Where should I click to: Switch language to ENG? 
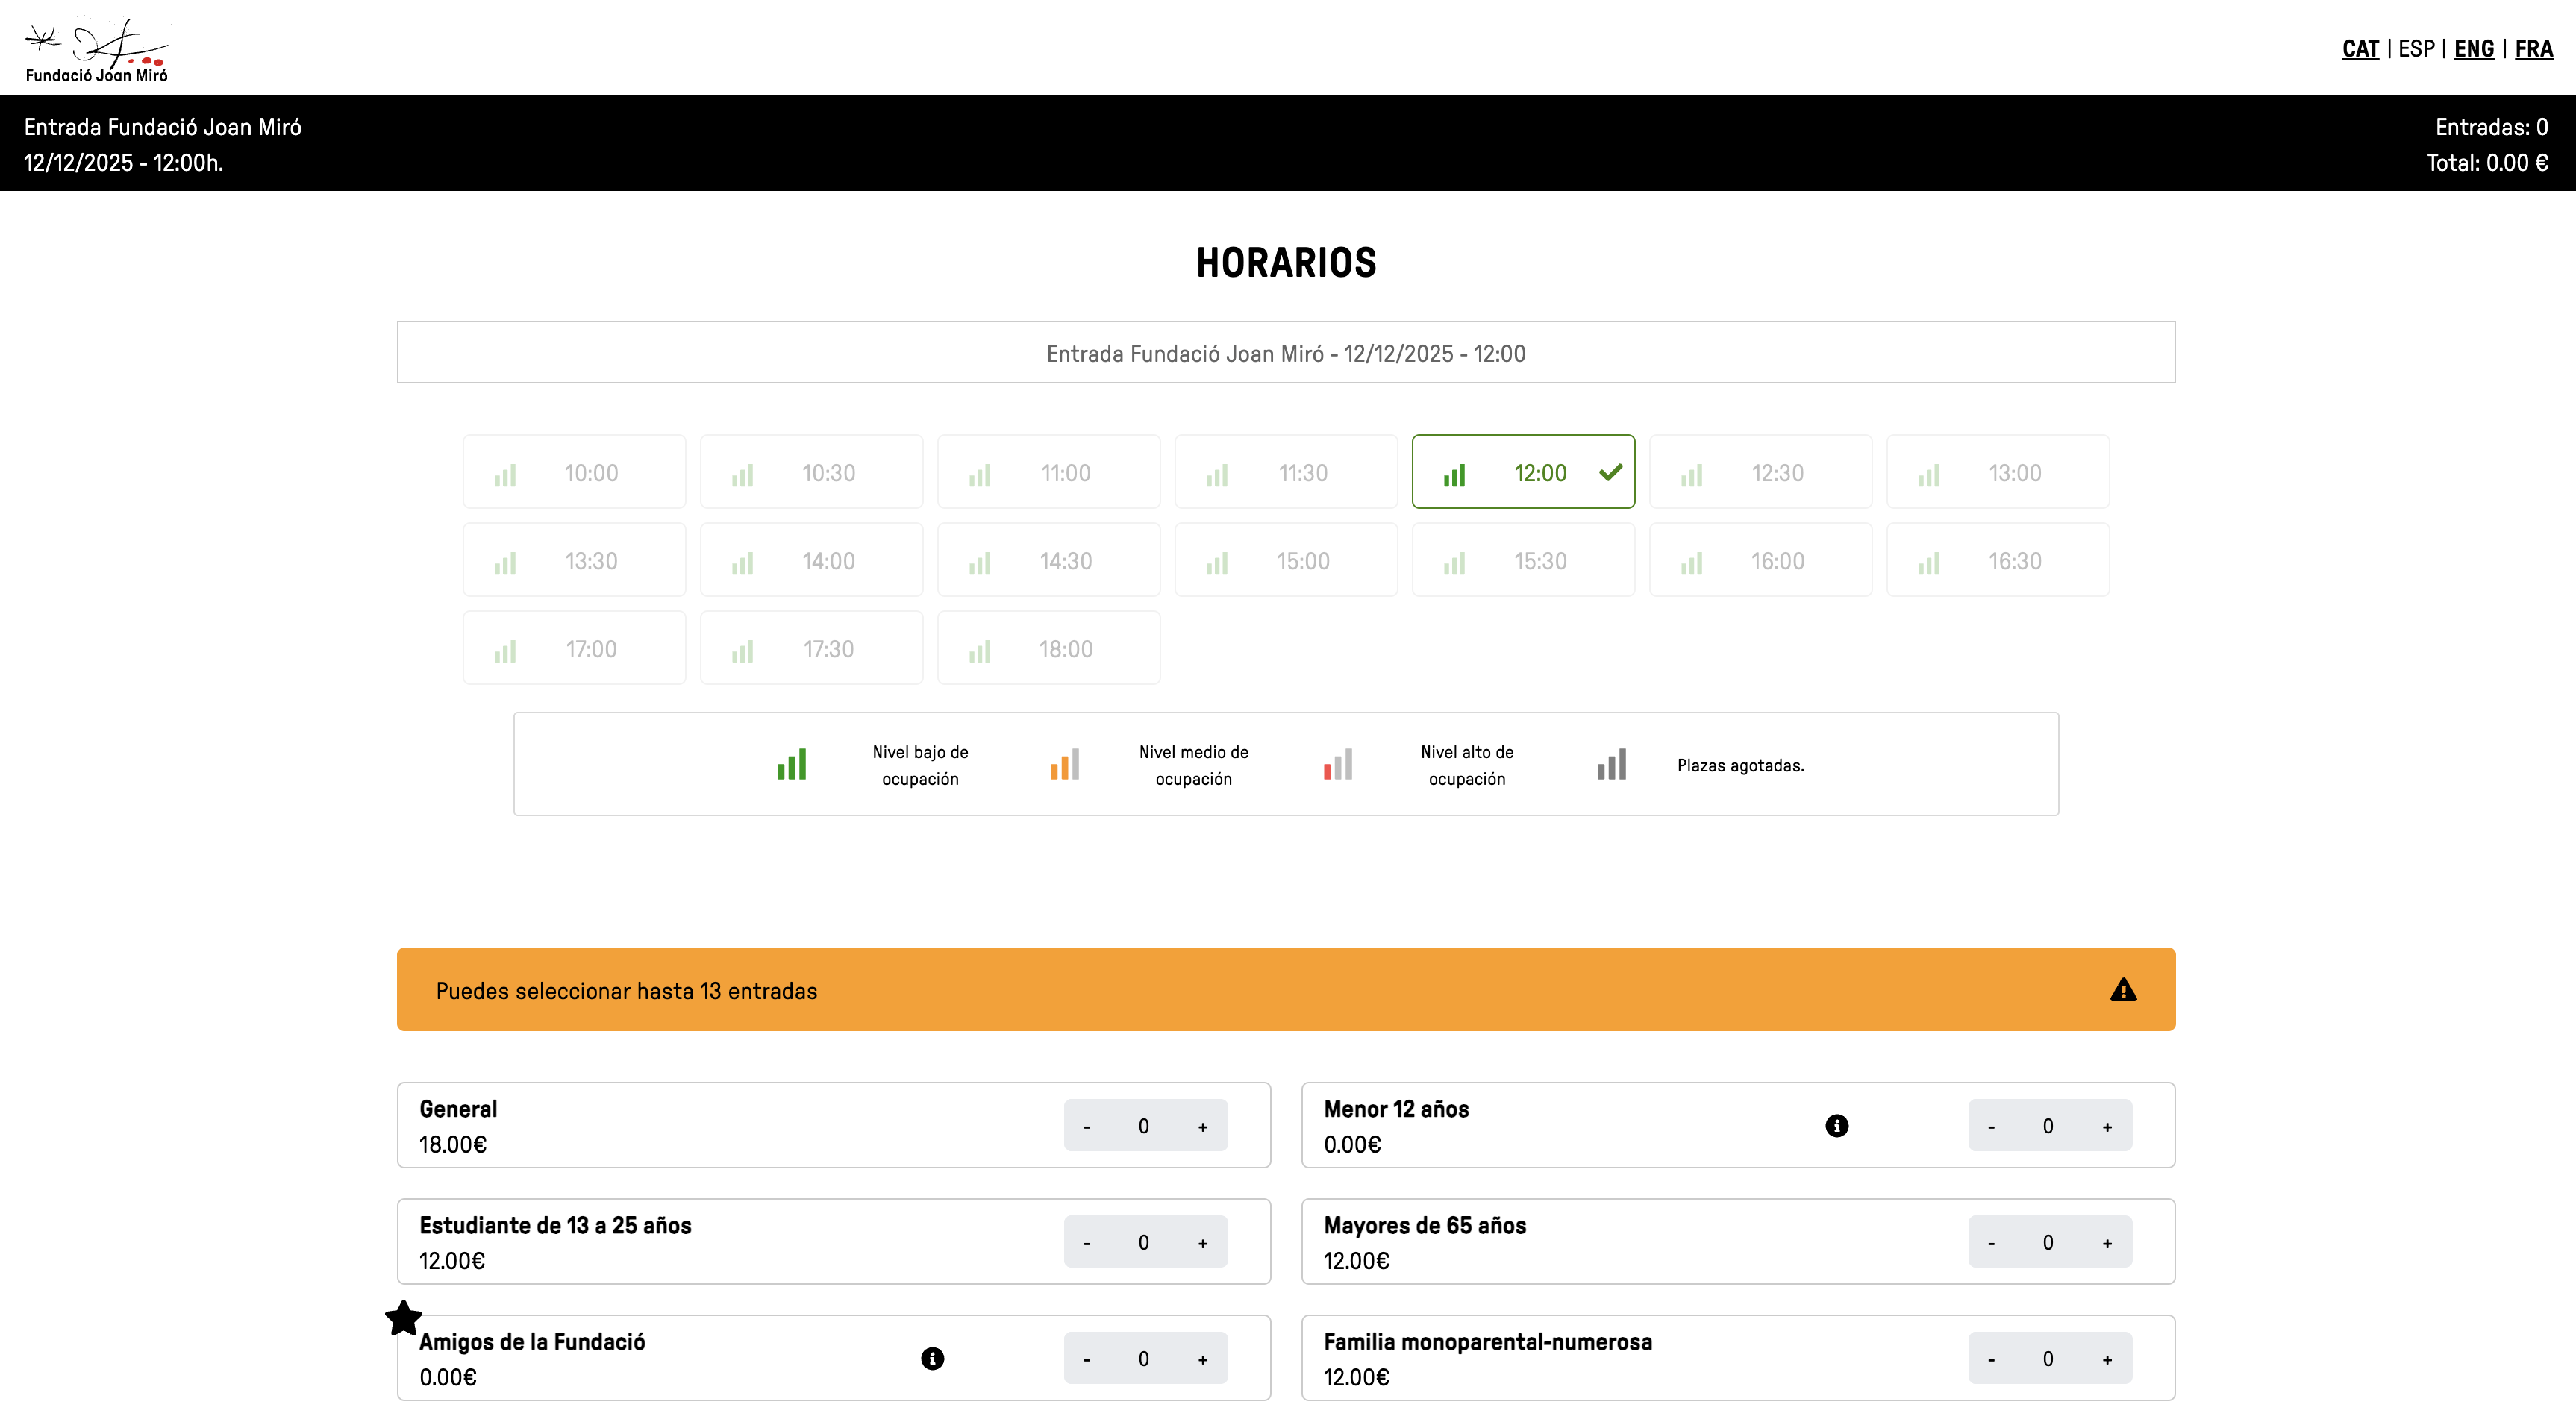coord(2474,49)
